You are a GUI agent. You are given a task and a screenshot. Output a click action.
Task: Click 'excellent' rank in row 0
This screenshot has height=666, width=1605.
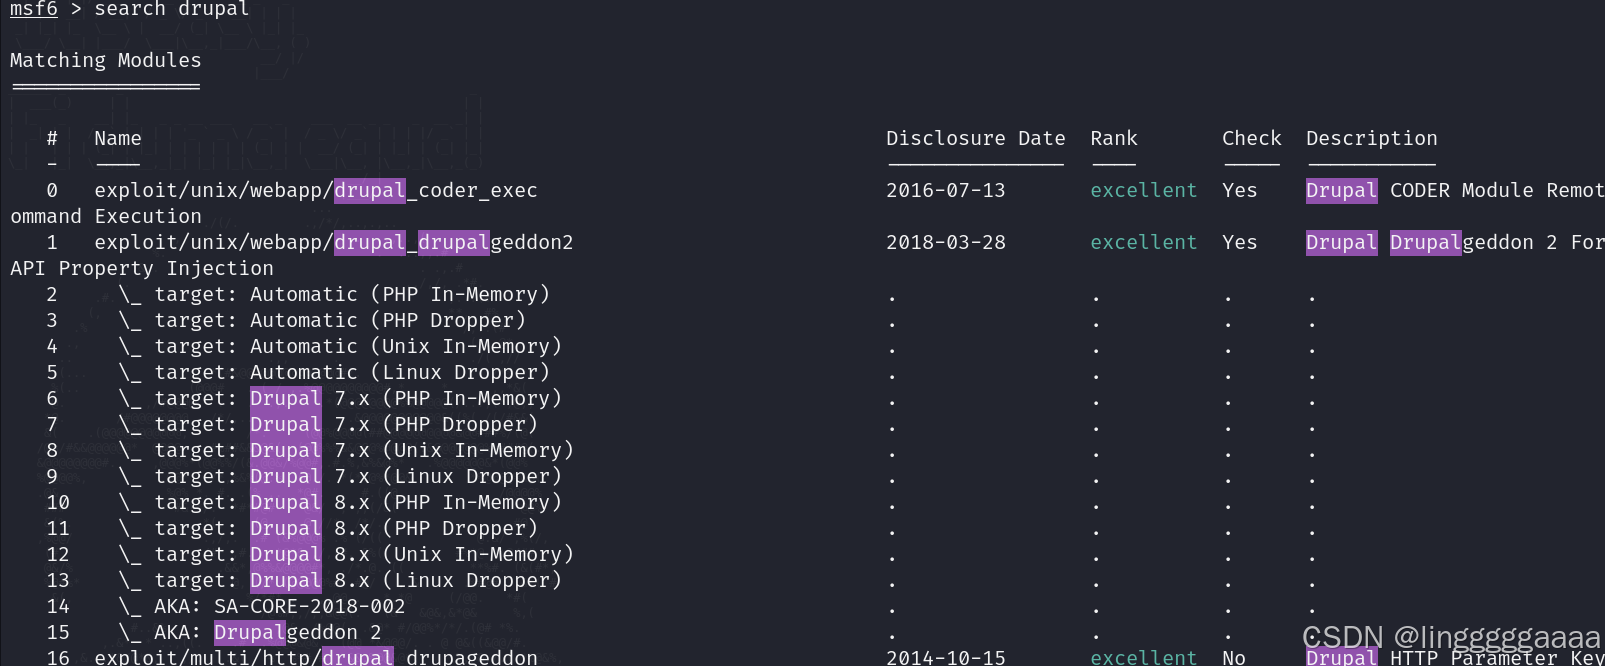pos(1144,191)
